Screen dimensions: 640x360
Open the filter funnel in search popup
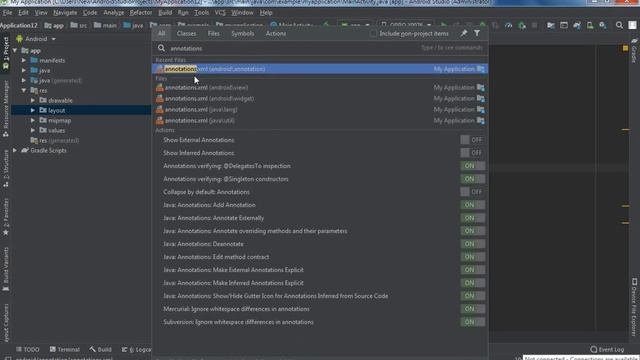click(477, 33)
